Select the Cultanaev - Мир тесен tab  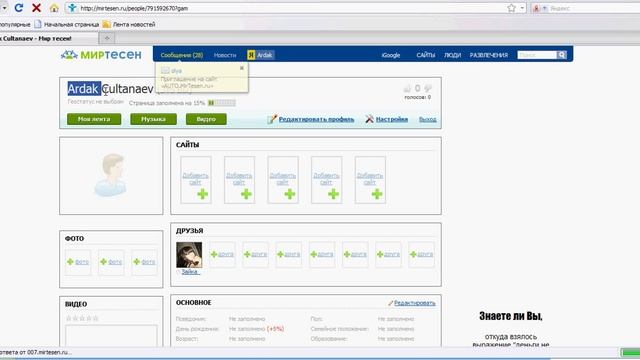point(48,38)
